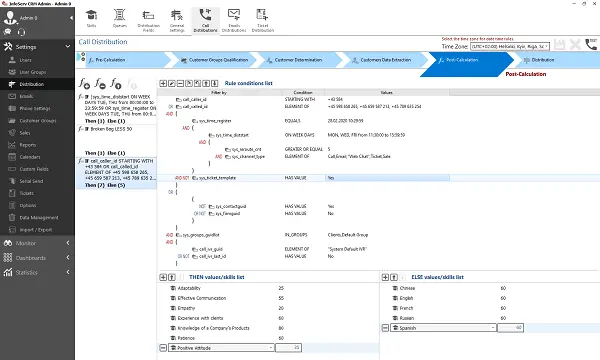Open Users in the sidebar
600x360 pixels.
point(37,60)
